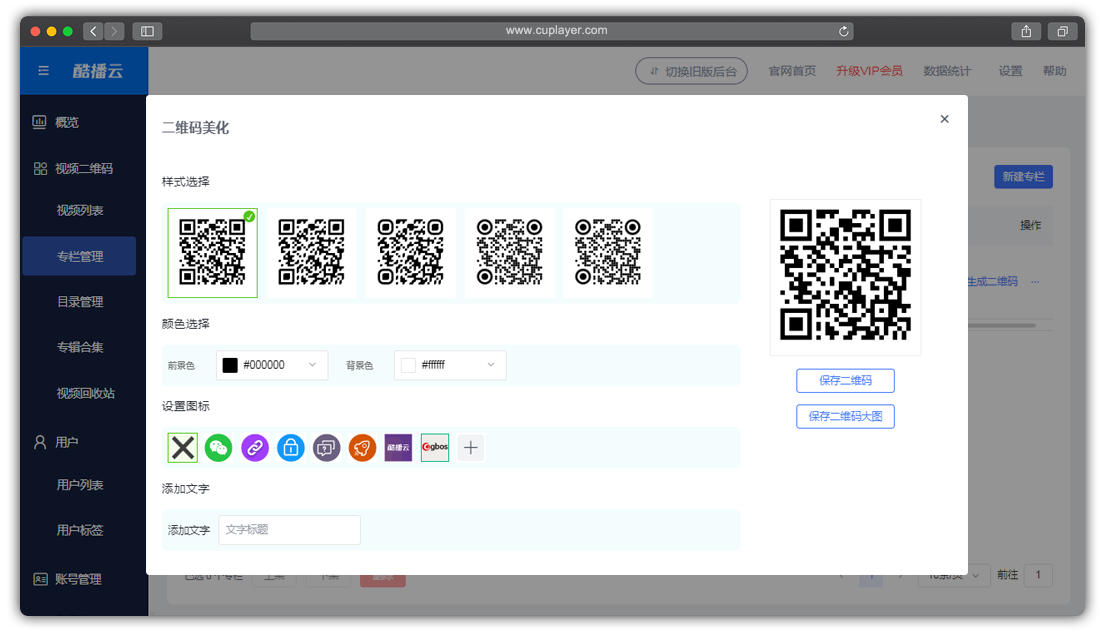Choose the gray question chat bubble icon
1100x632 pixels.
click(x=327, y=448)
